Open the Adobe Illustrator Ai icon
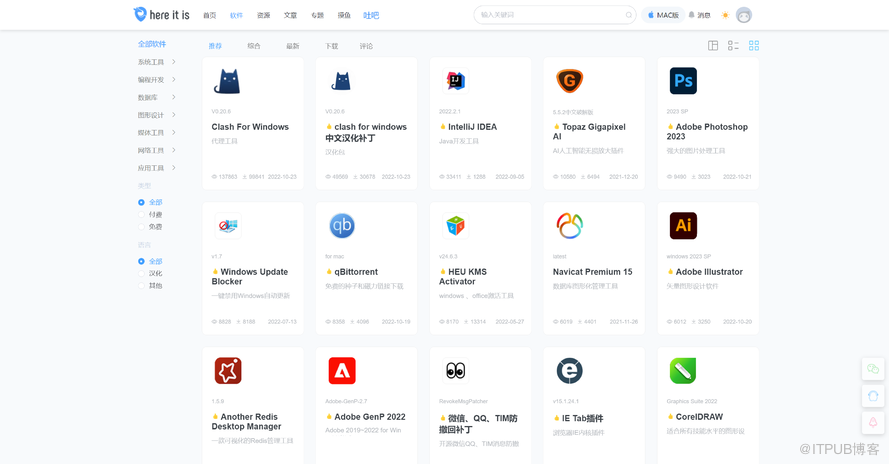Image resolution: width=889 pixels, height=464 pixels. (x=683, y=226)
